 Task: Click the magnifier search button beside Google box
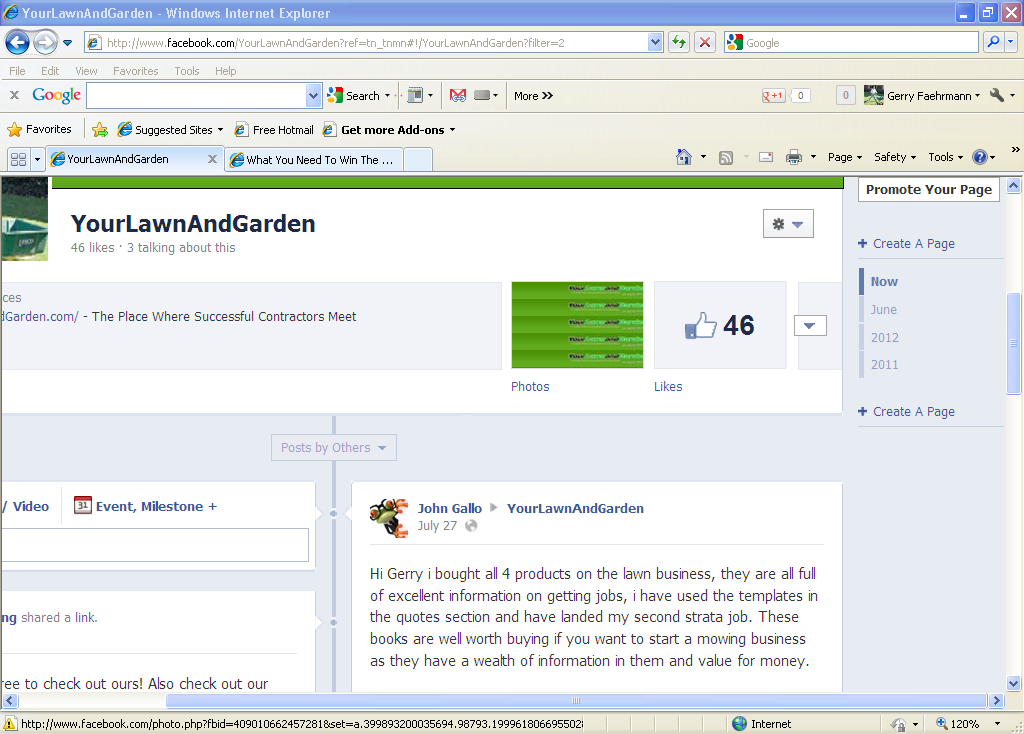pyautogui.click(x=993, y=42)
